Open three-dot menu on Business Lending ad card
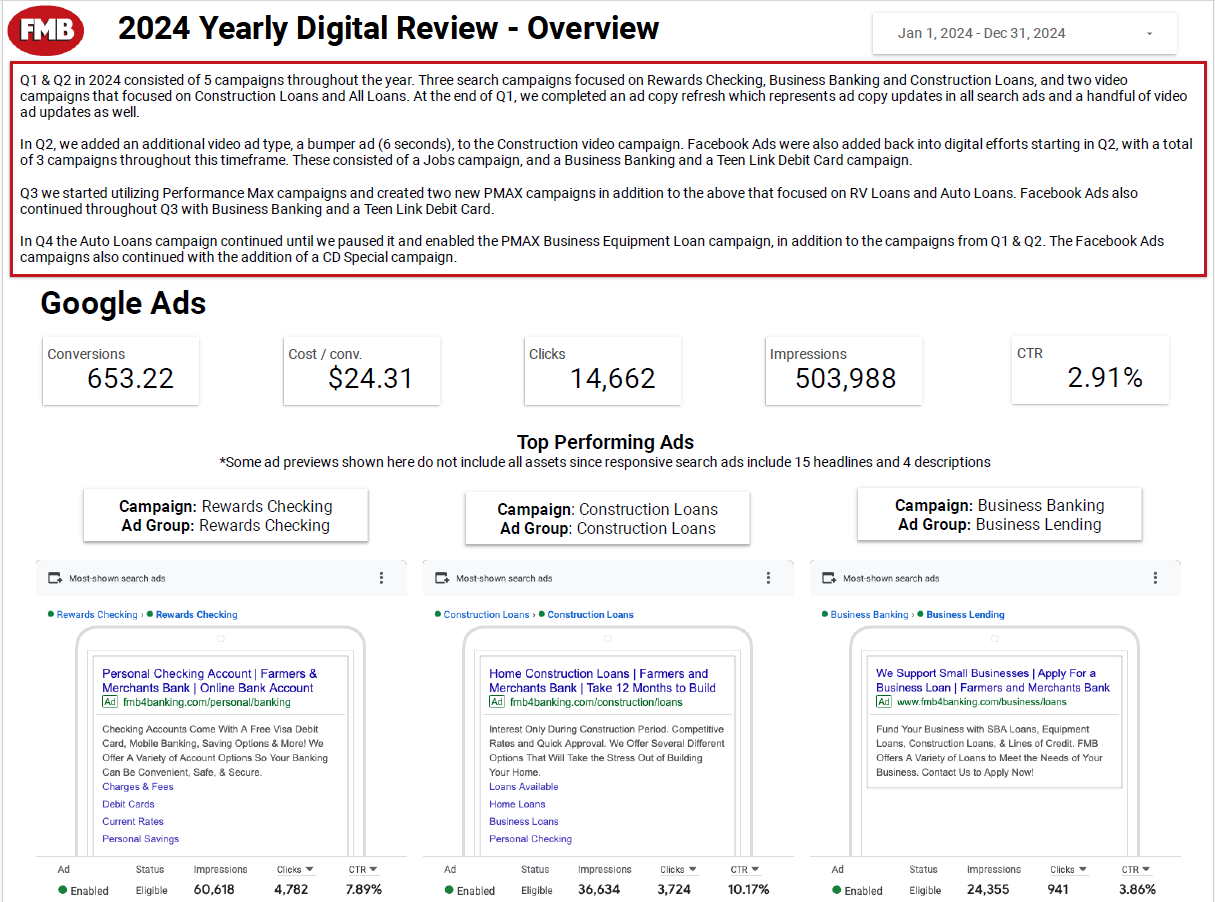This screenshot has width=1215, height=902. click(1155, 578)
